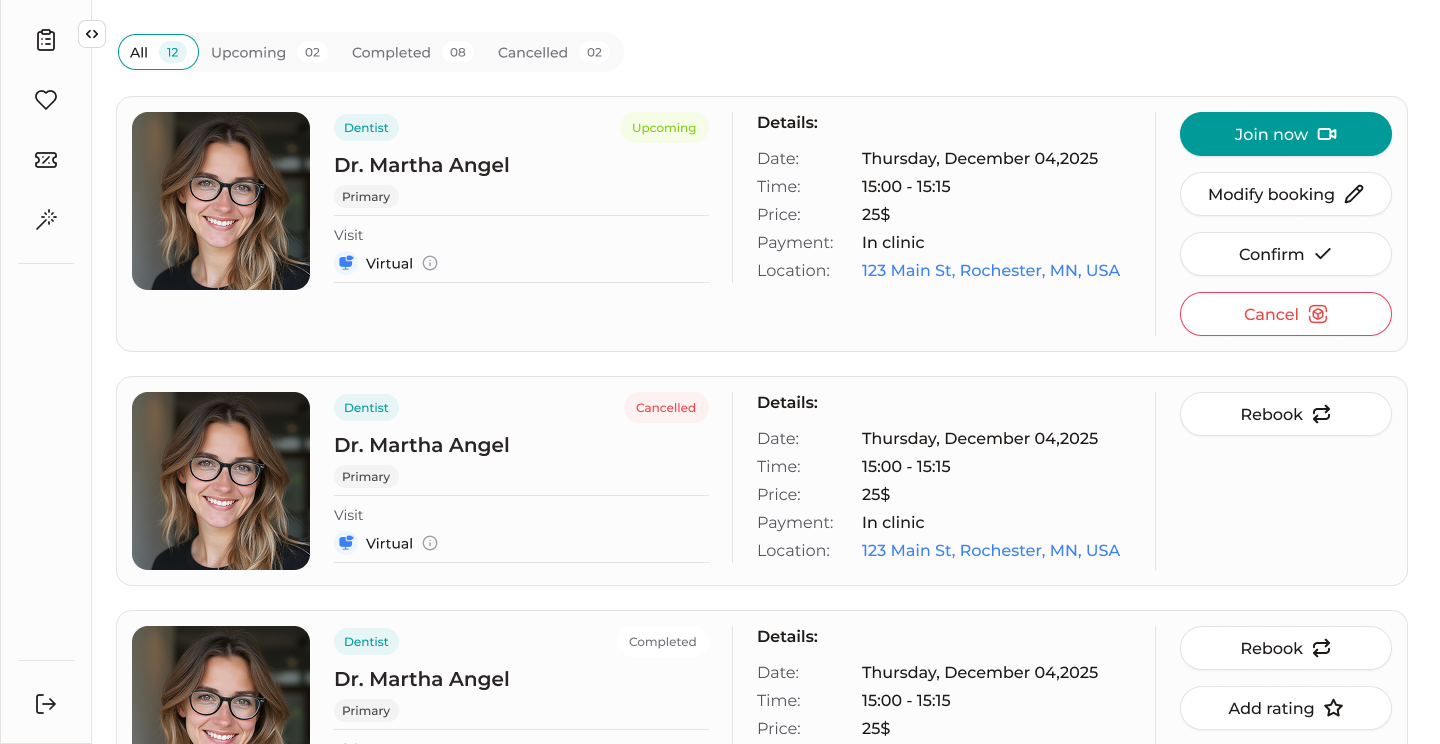This screenshot has width=1440, height=744.
Task: Click the info icon beside Virtual in Upcoming card
Action: [430, 264]
